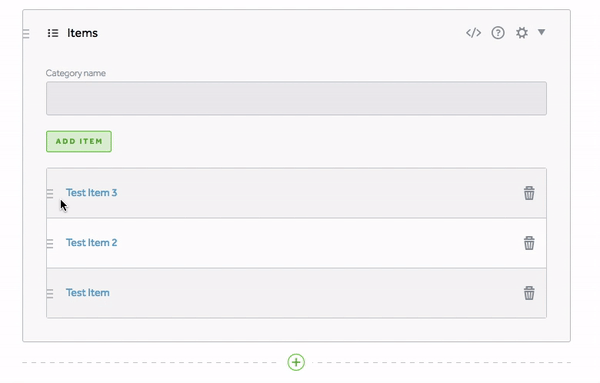Open the code view icon

(x=473, y=33)
